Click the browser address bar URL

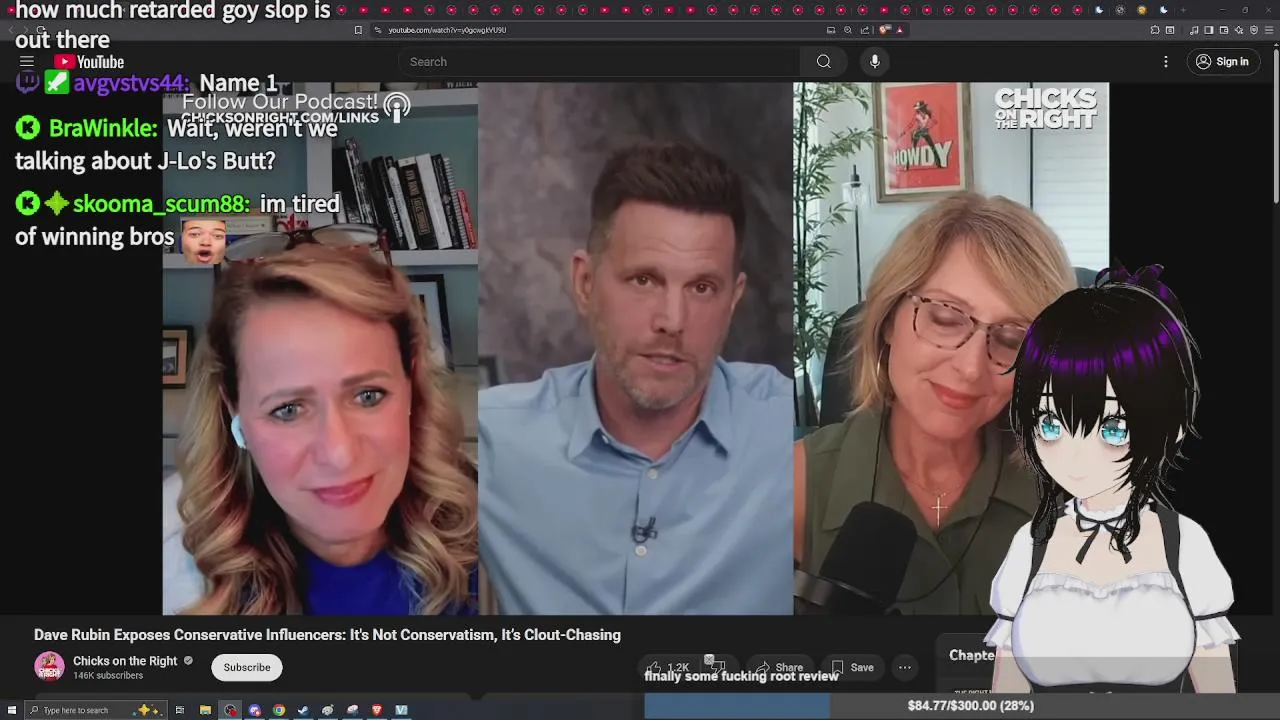click(447, 30)
